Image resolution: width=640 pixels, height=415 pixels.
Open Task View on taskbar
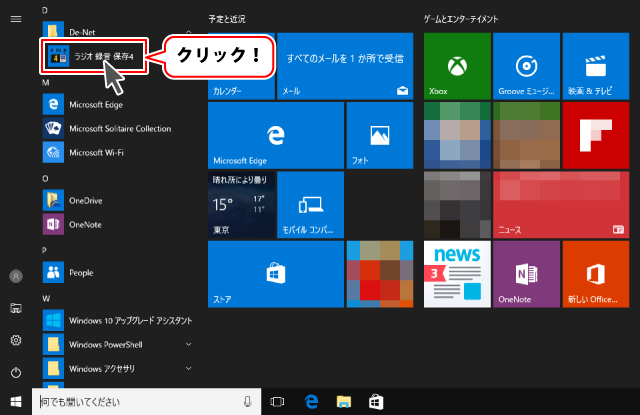pyautogui.click(x=277, y=402)
